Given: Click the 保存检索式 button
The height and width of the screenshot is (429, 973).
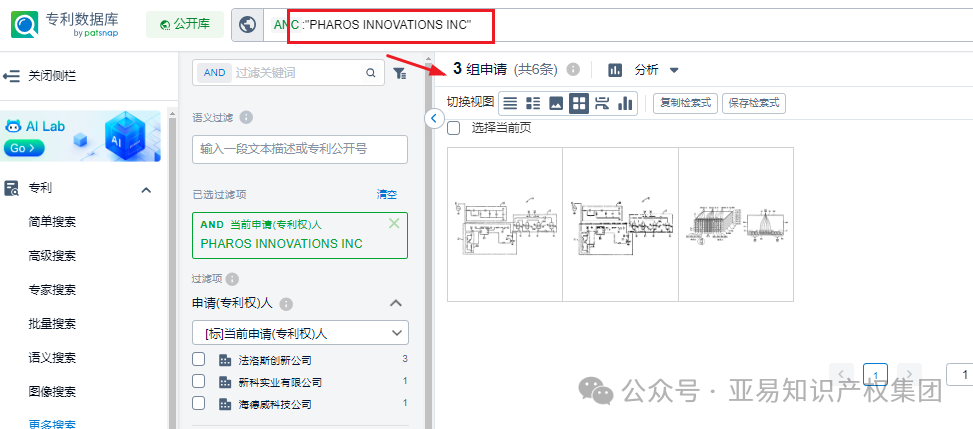Looking at the screenshot, I should click(x=754, y=103).
